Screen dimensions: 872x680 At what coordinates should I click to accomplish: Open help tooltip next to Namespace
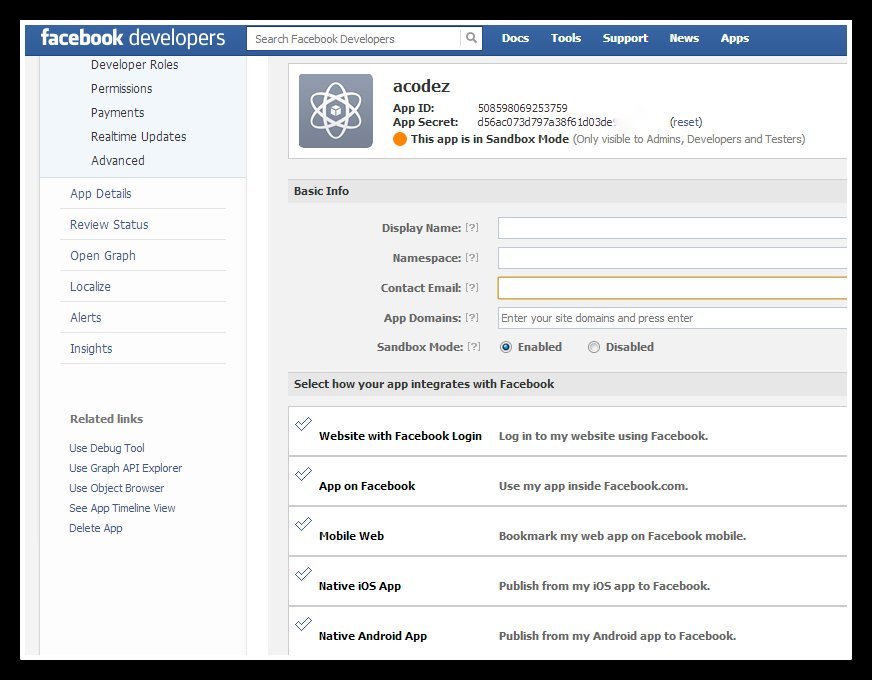point(472,257)
